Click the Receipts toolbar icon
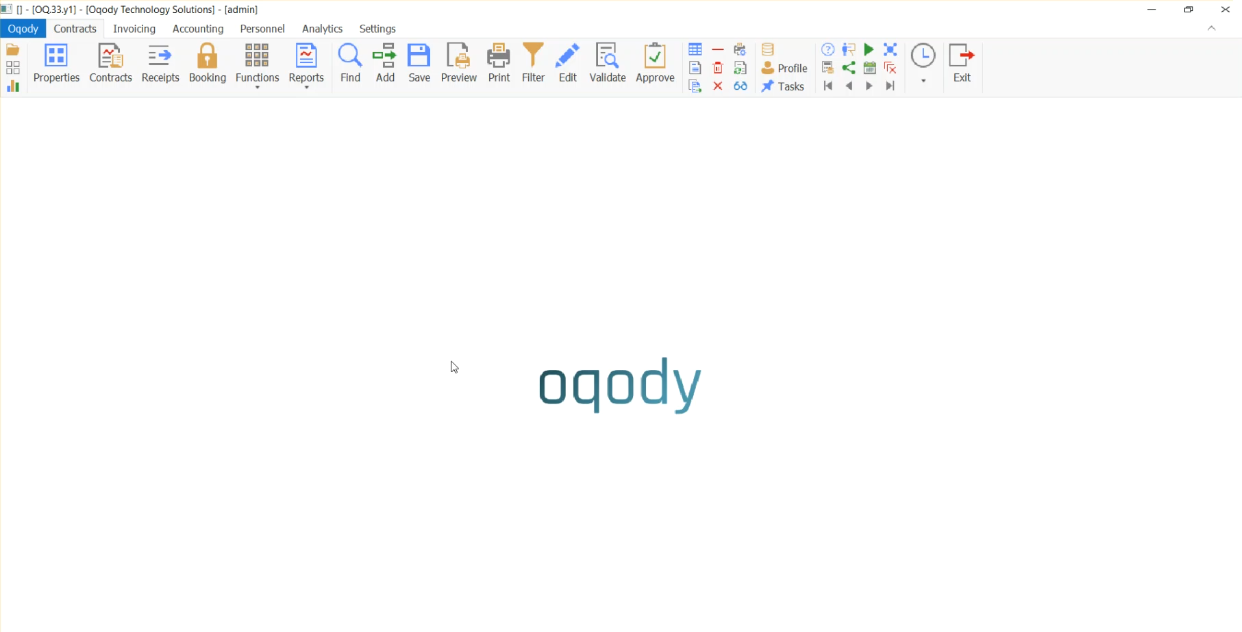The width and height of the screenshot is (1242, 632). coord(160,64)
